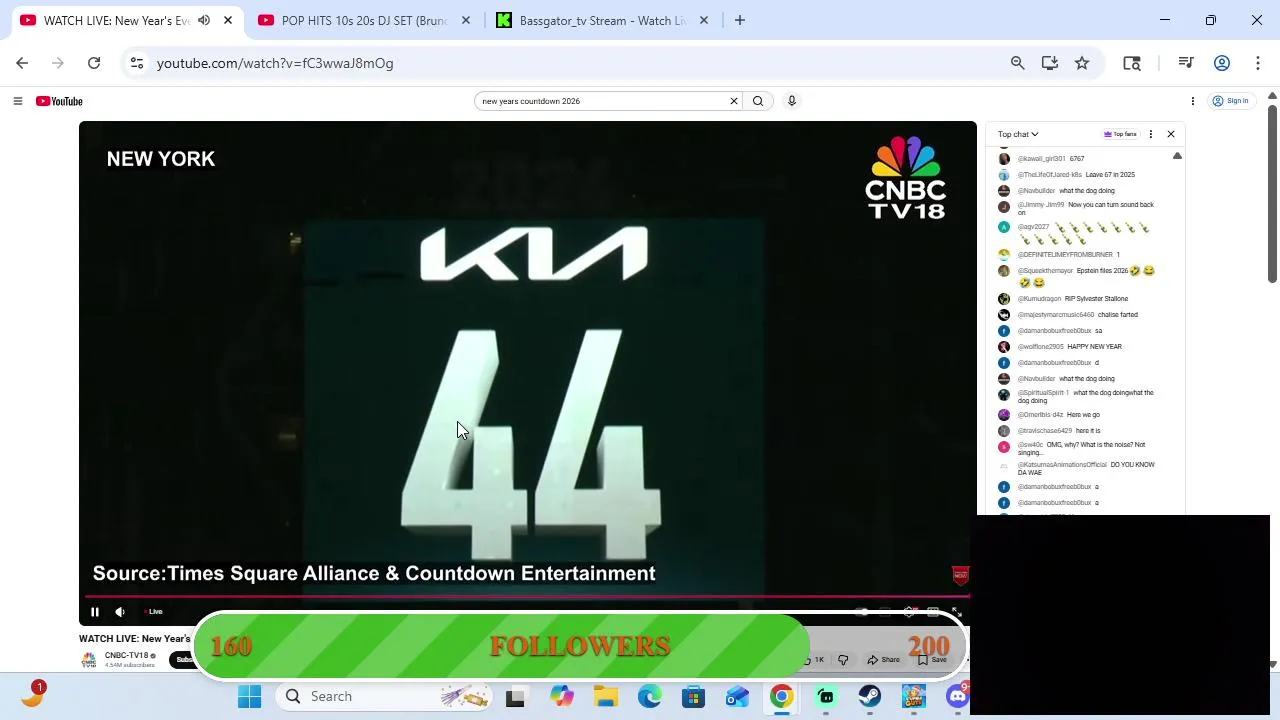Click the @wolflone2905 HAPPY NEW YEAR message
This screenshot has height=720, width=1280.
(x=1070, y=347)
